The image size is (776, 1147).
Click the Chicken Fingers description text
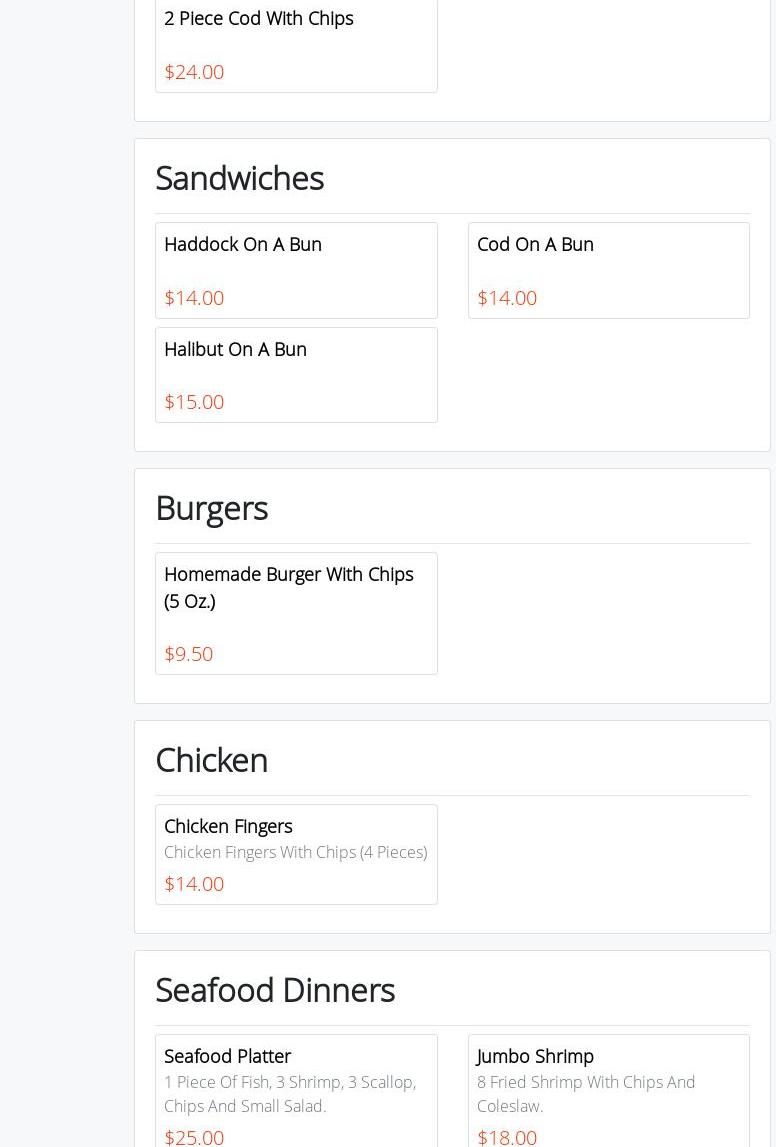[295, 852]
